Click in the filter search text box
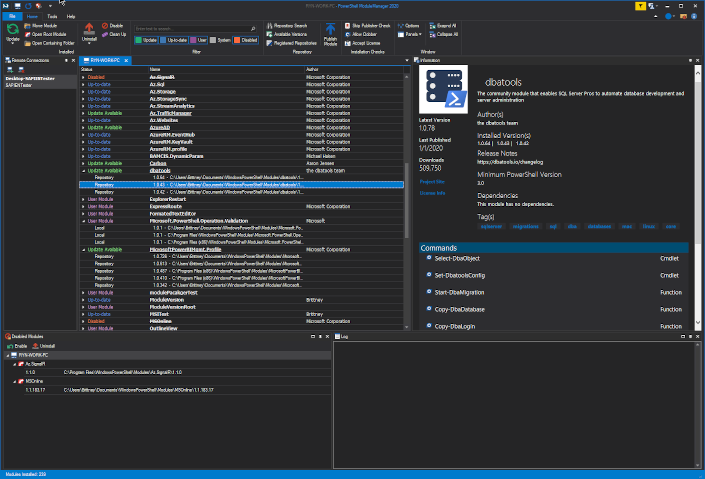 tap(191, 29)
